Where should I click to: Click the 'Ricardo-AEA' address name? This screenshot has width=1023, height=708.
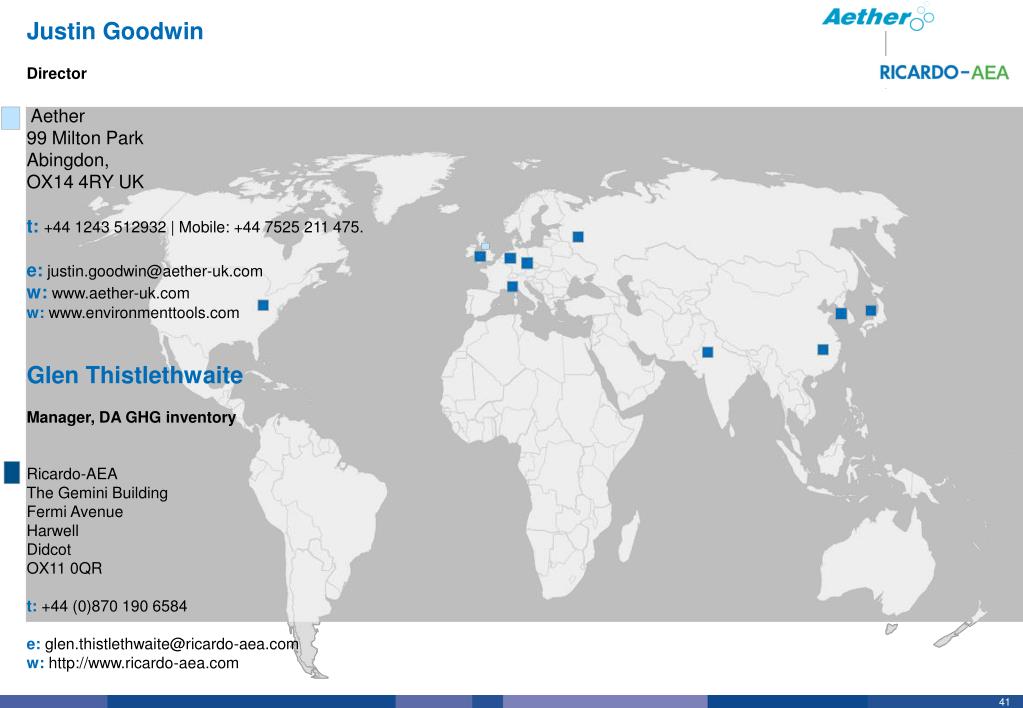72,474
